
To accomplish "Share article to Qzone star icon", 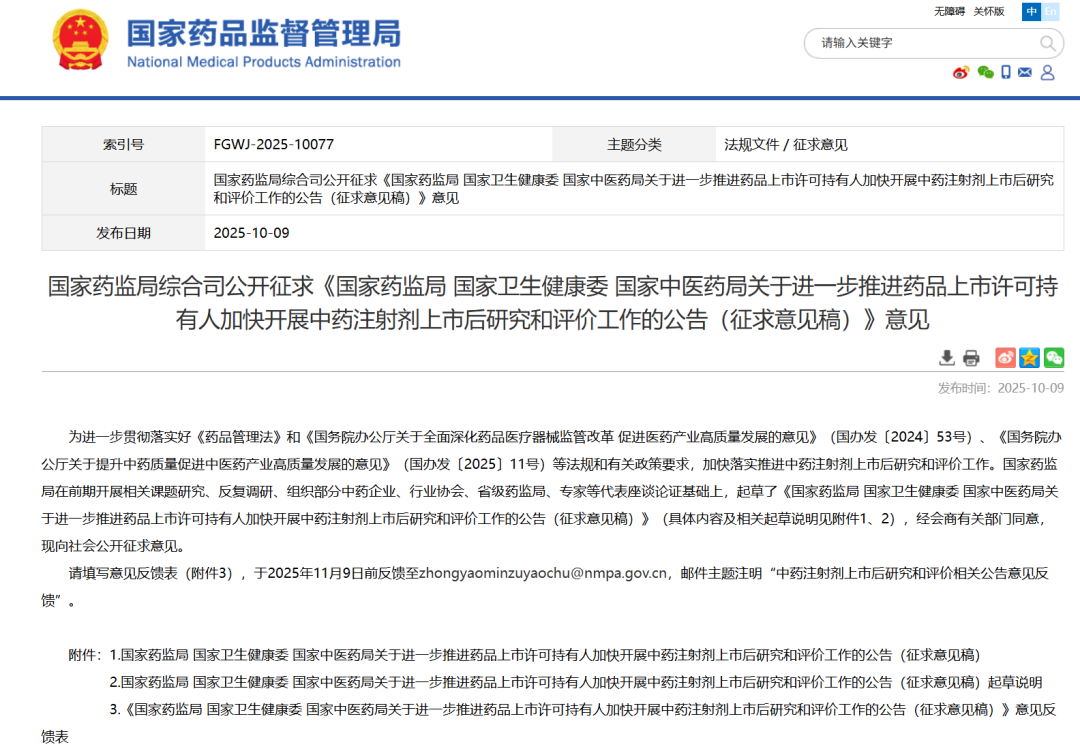I will coord(1030,358).
